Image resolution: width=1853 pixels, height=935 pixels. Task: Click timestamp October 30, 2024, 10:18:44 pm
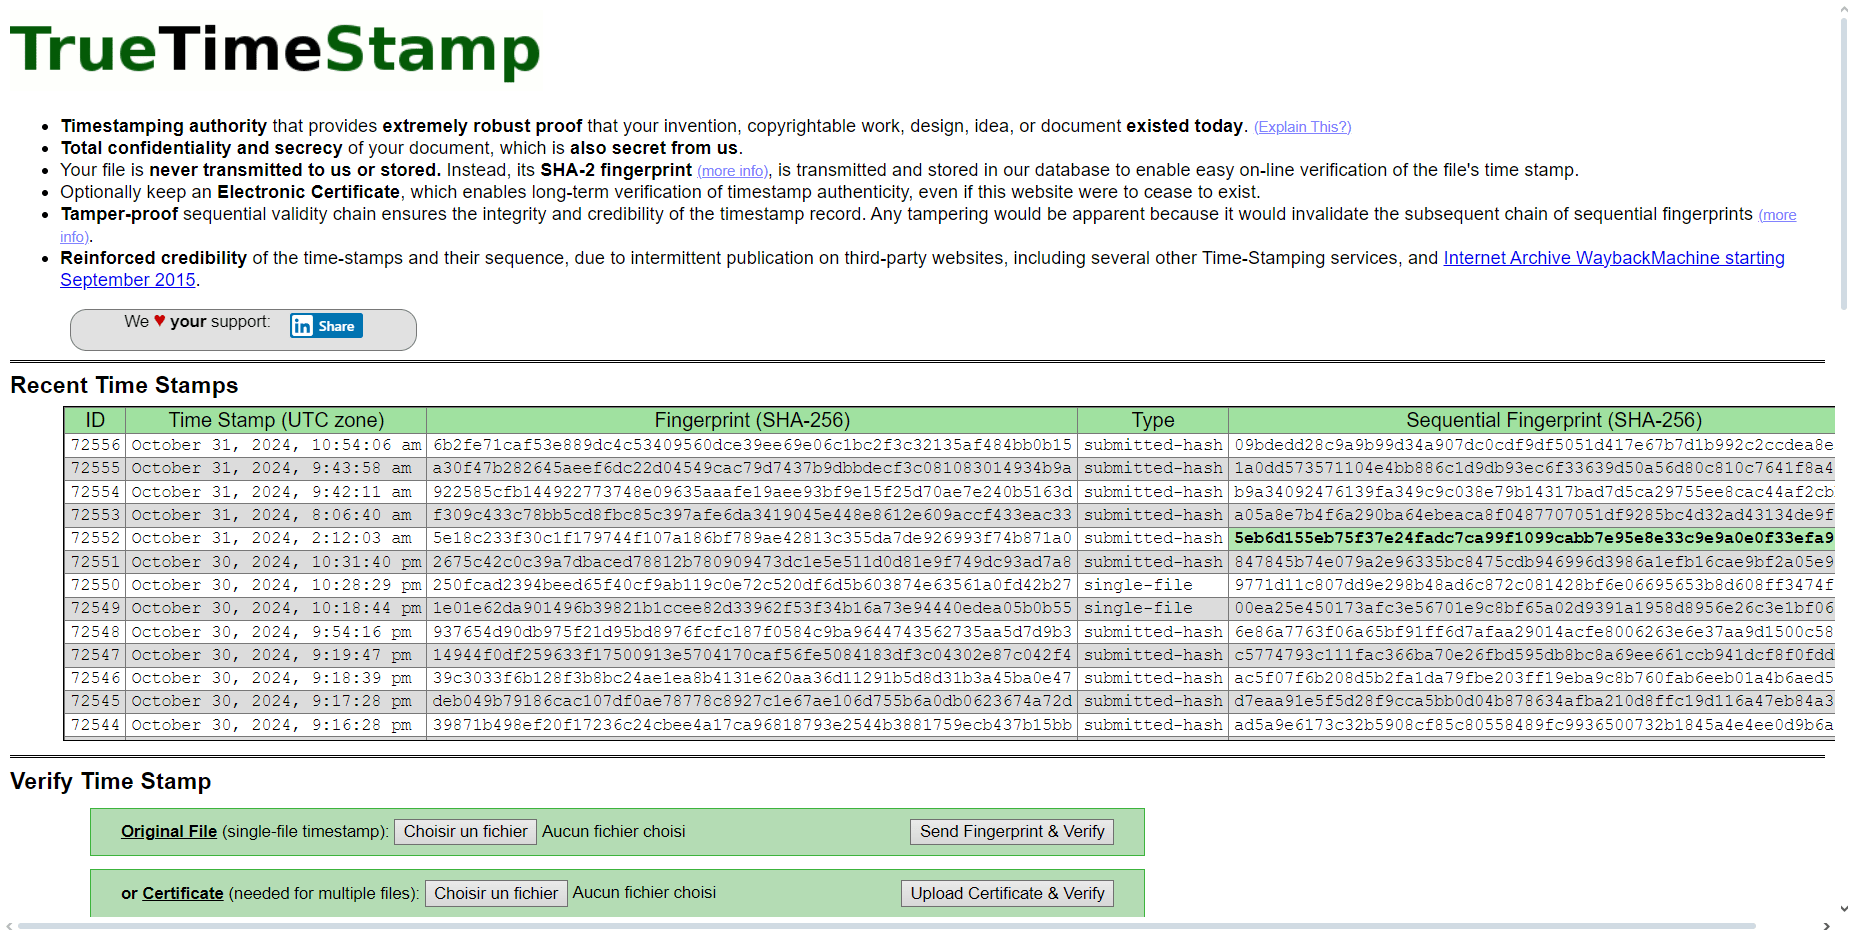[276, 608]
